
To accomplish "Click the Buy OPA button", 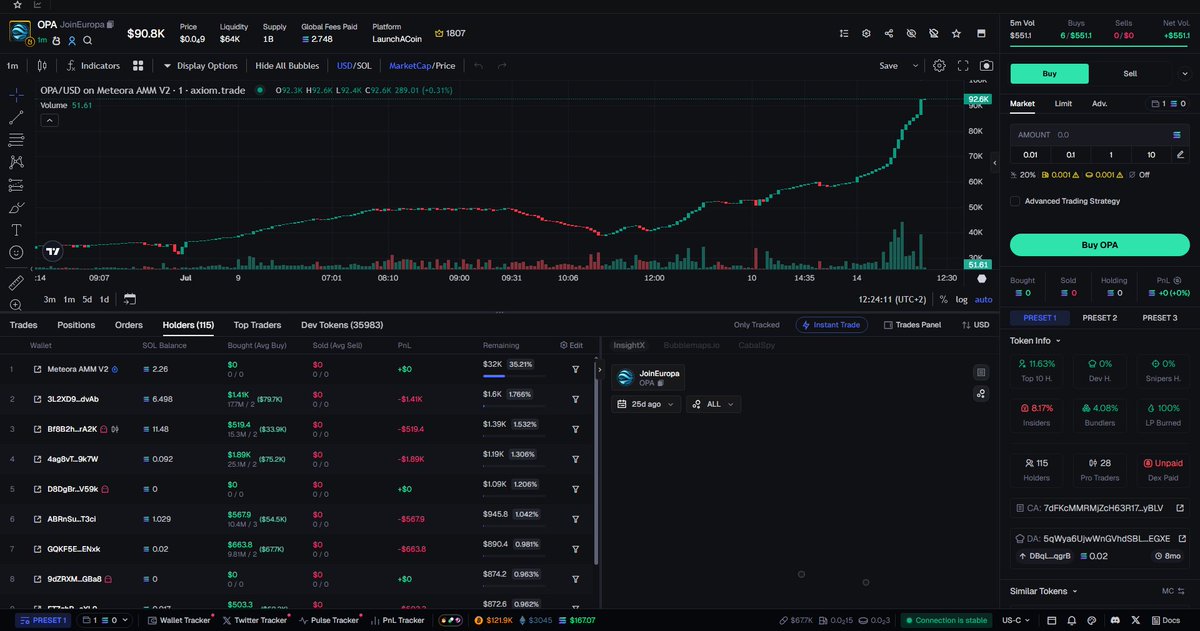I will pyautogui.click(x=1100, y=245).
